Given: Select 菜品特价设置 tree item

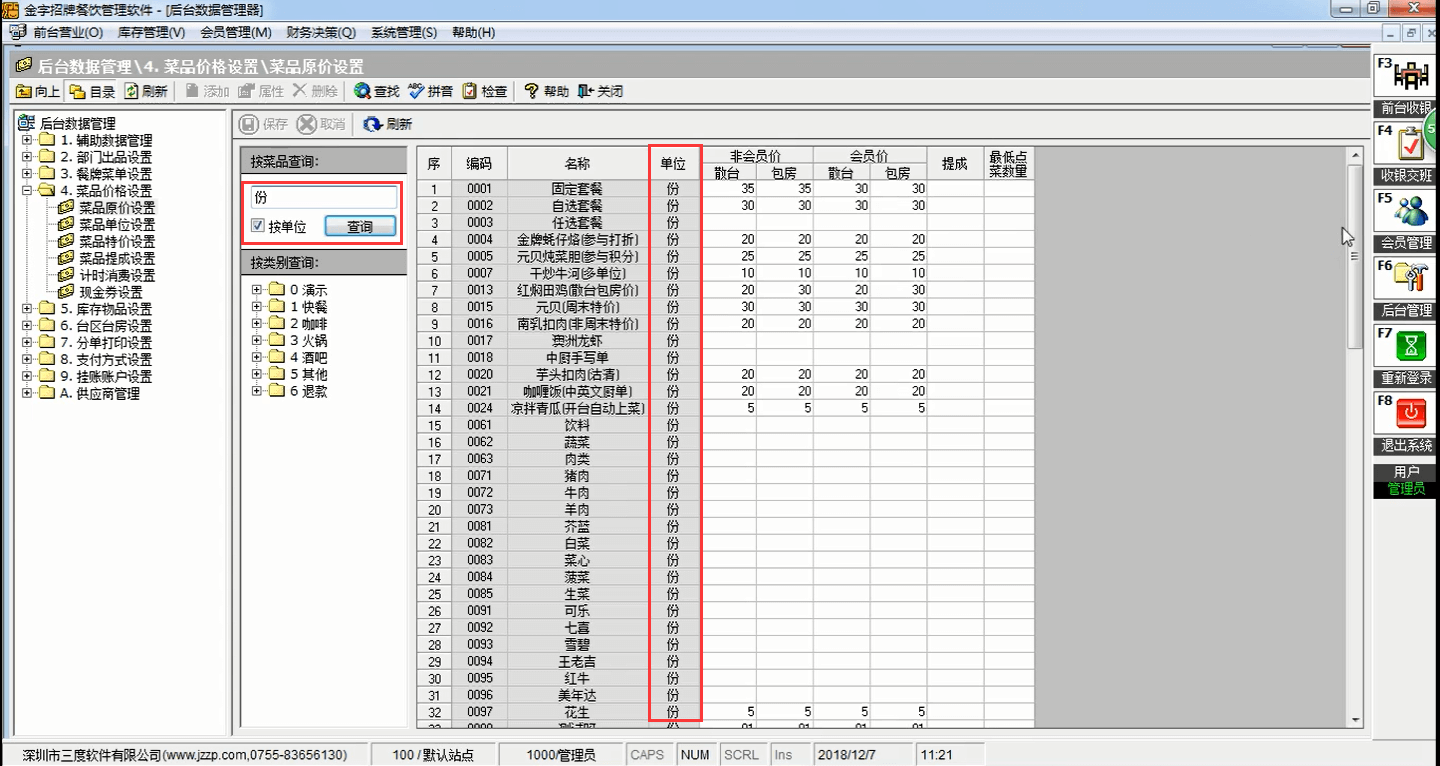Looking at the screenshot, I should pos(117,242).
